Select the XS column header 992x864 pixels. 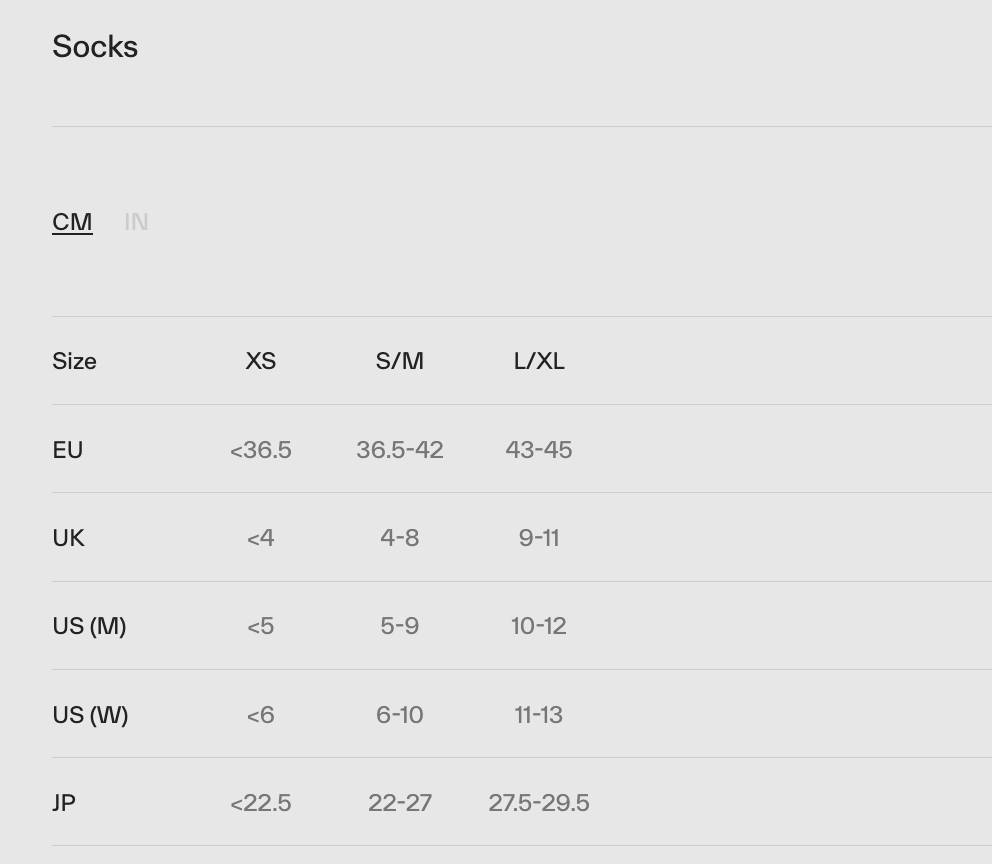[x=260, y=361]
